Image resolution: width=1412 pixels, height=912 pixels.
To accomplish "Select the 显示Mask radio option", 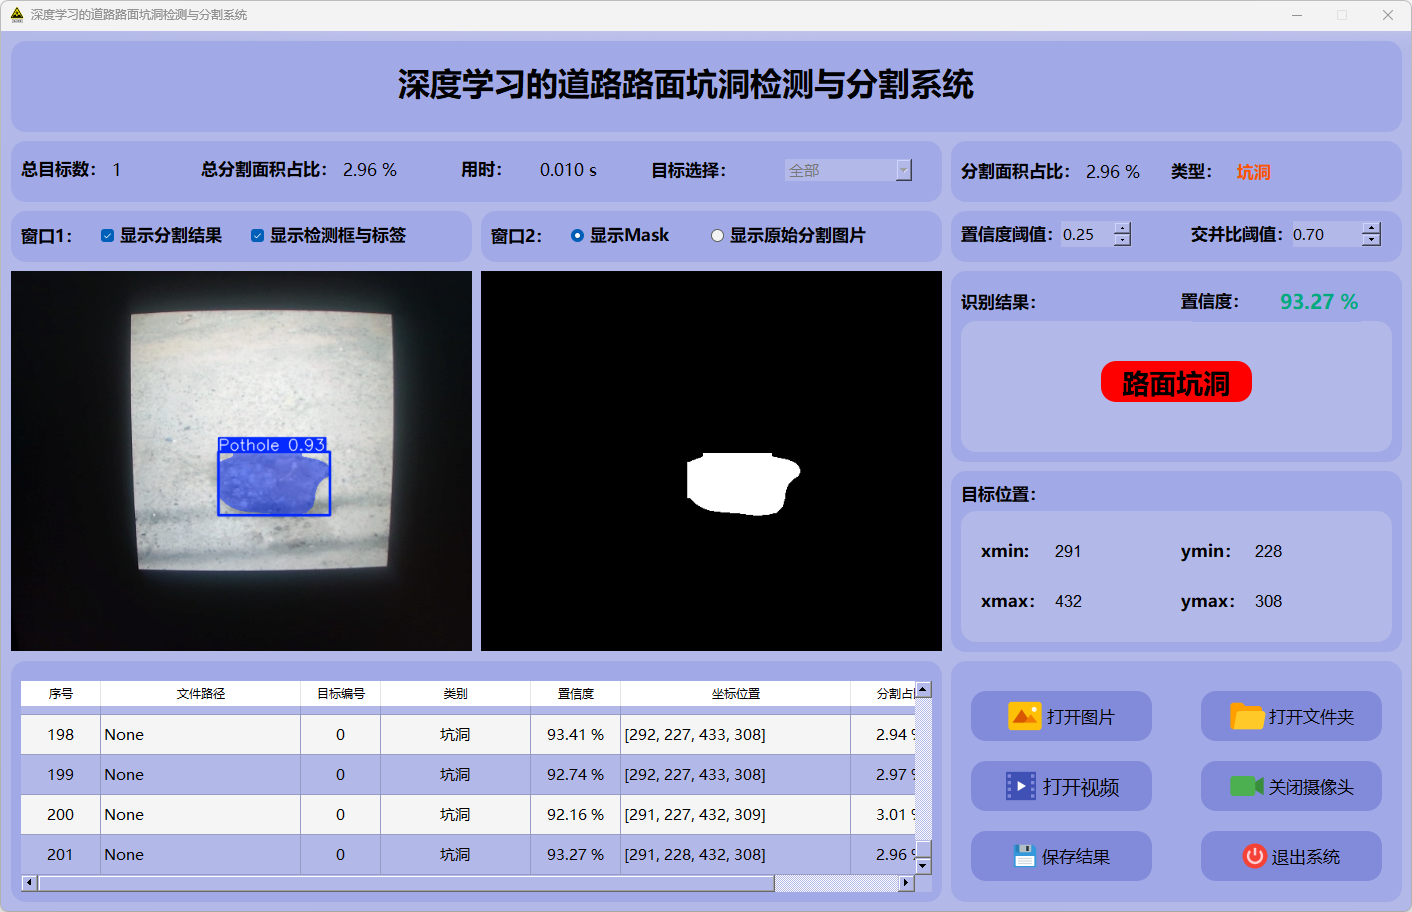I will click(x=577, y=236).
